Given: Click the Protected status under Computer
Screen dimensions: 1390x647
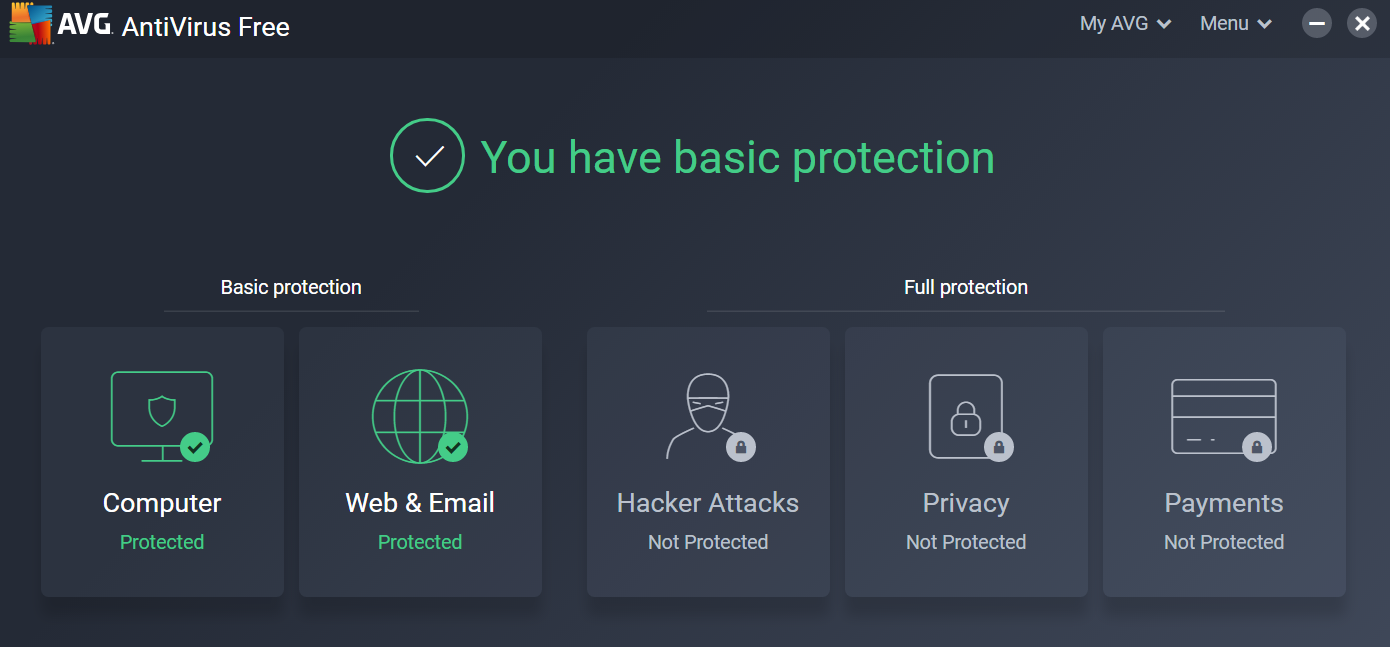Looking at the screenshot, I should tap(162, 542).
